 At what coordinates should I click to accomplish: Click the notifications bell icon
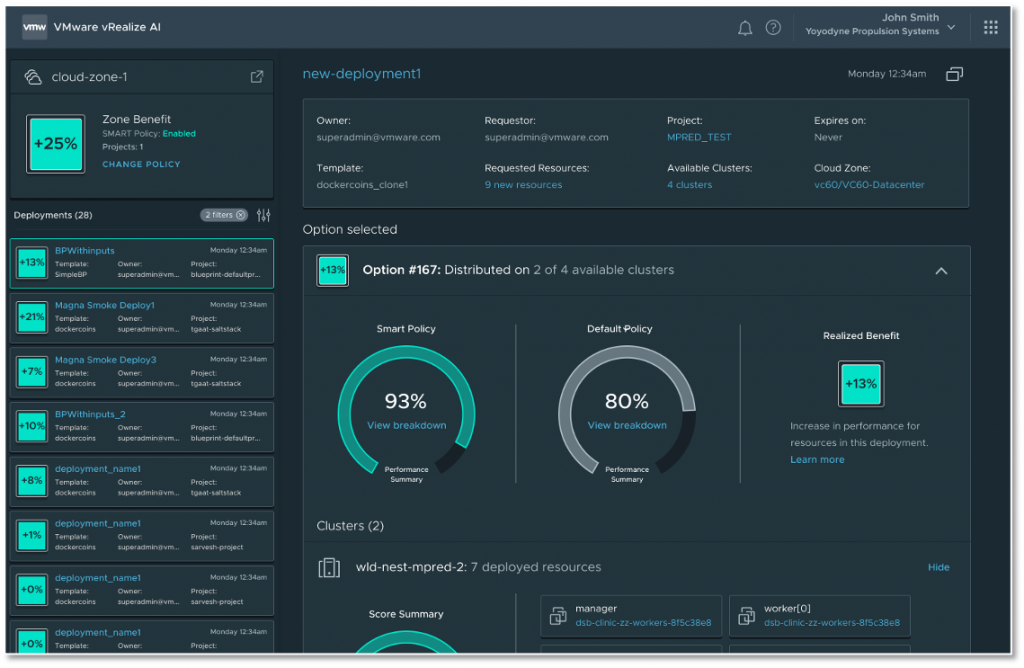[x=744, y=28]
